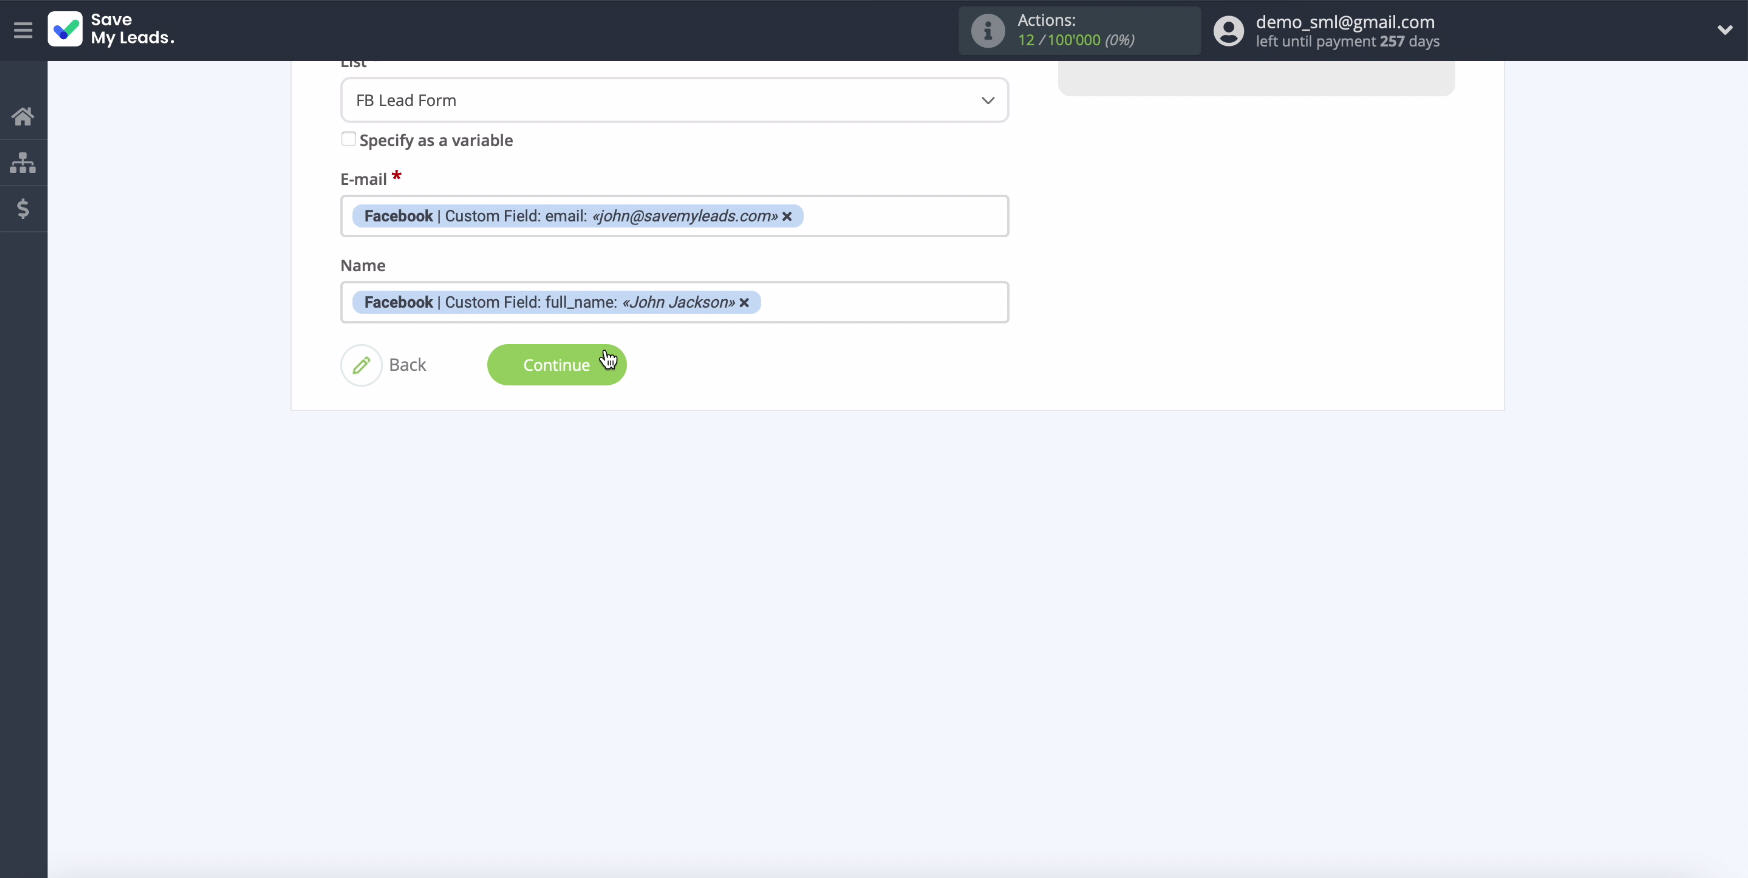This screenshot has height=878, width=1748.
Task: Click the Back text link
Action: (407, 365)
